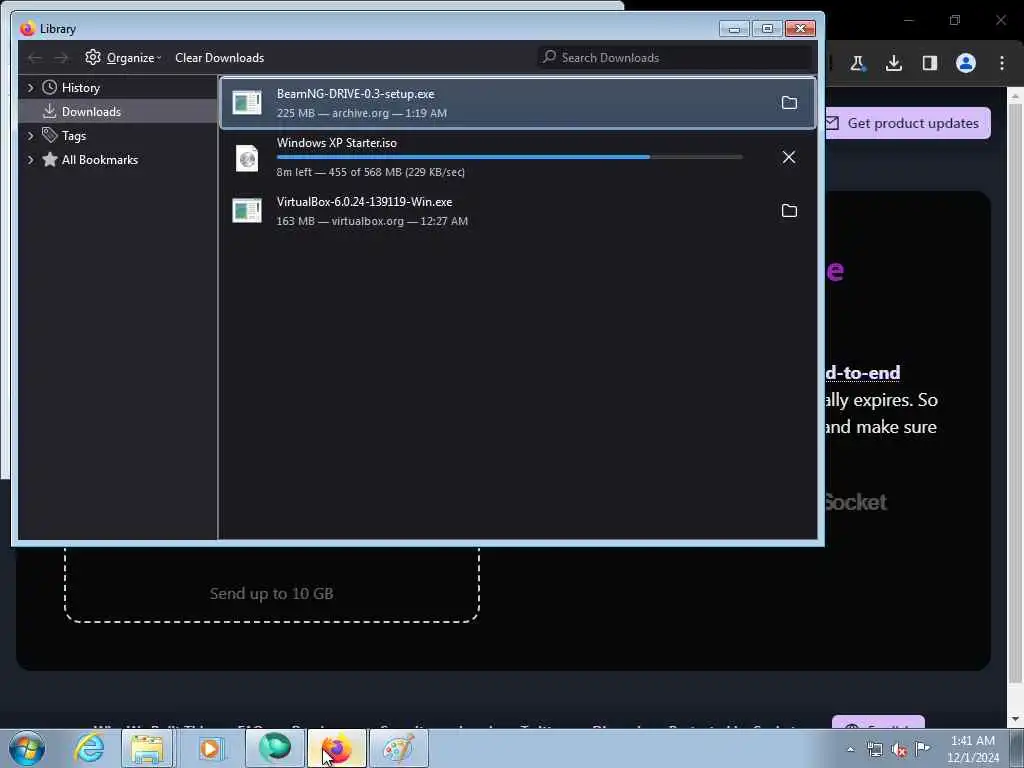The height and width of the screenshot is (768, 1024).
Task: Select Tags in the Library sidebar
Action: click(x=73, y=136)
